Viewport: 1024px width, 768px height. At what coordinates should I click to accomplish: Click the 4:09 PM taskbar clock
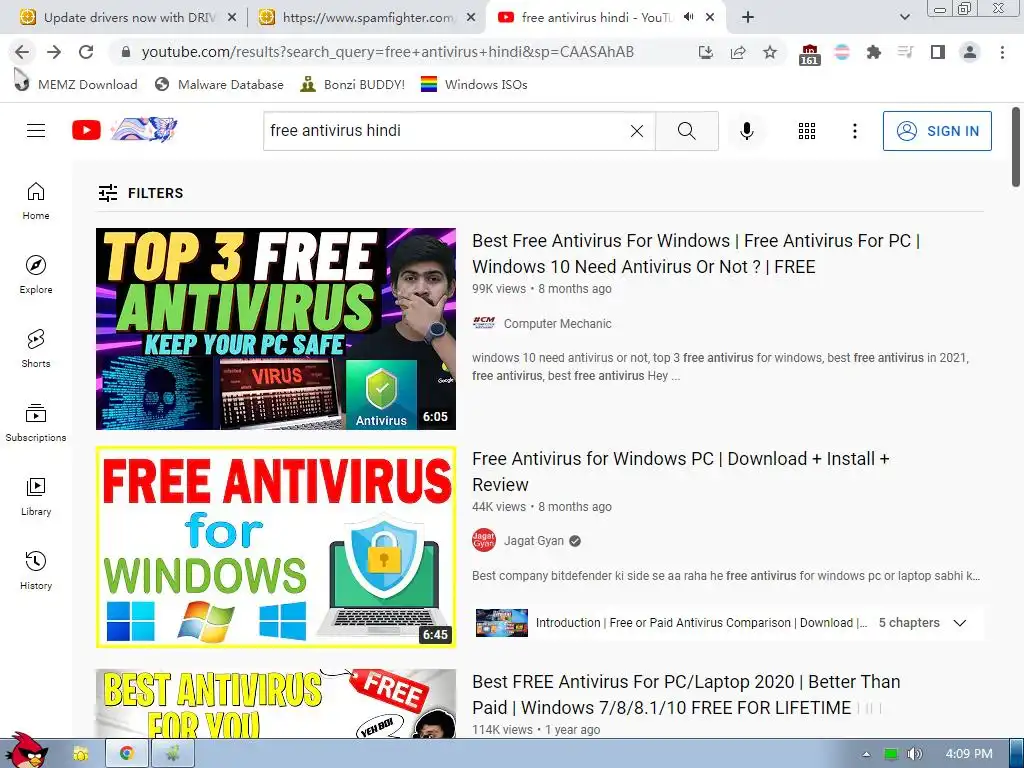968,754
